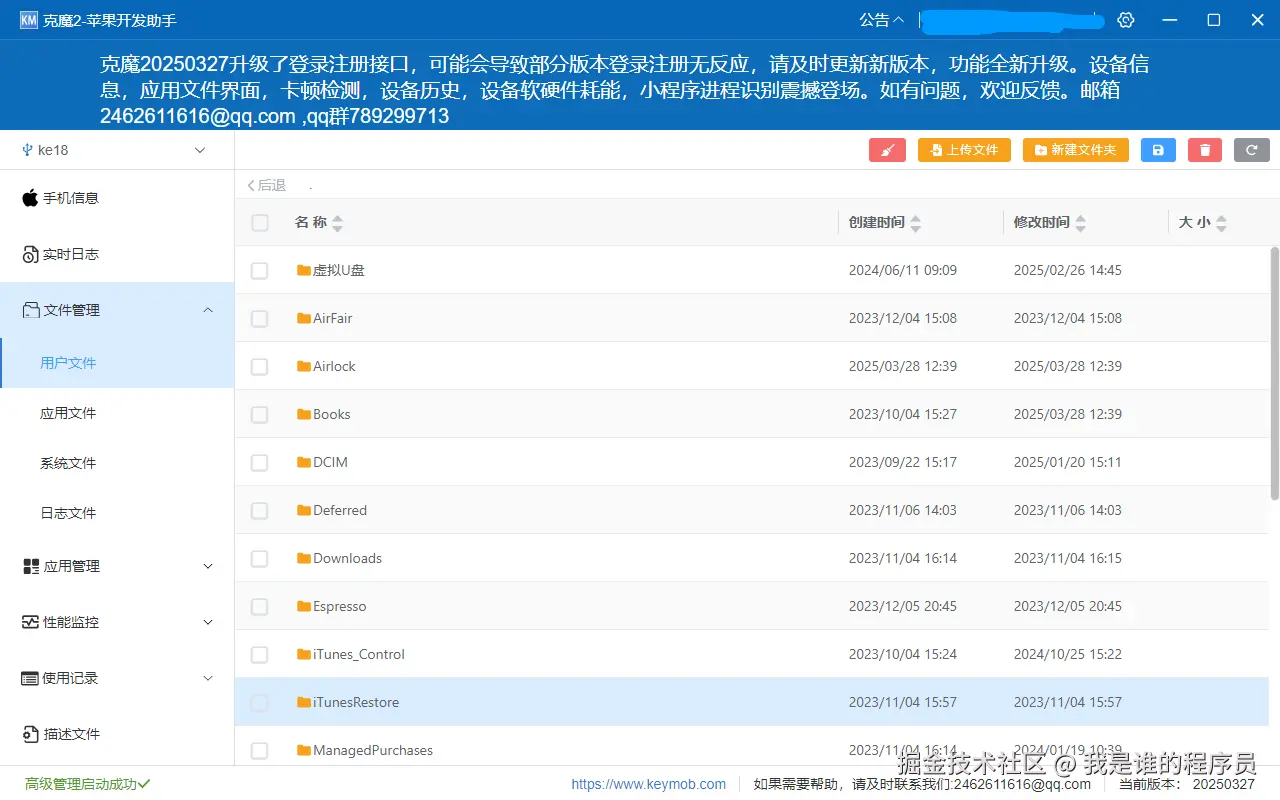Click the USB icon beside ke18
This screenshot has width=1280, height=800.
(27, 150)
